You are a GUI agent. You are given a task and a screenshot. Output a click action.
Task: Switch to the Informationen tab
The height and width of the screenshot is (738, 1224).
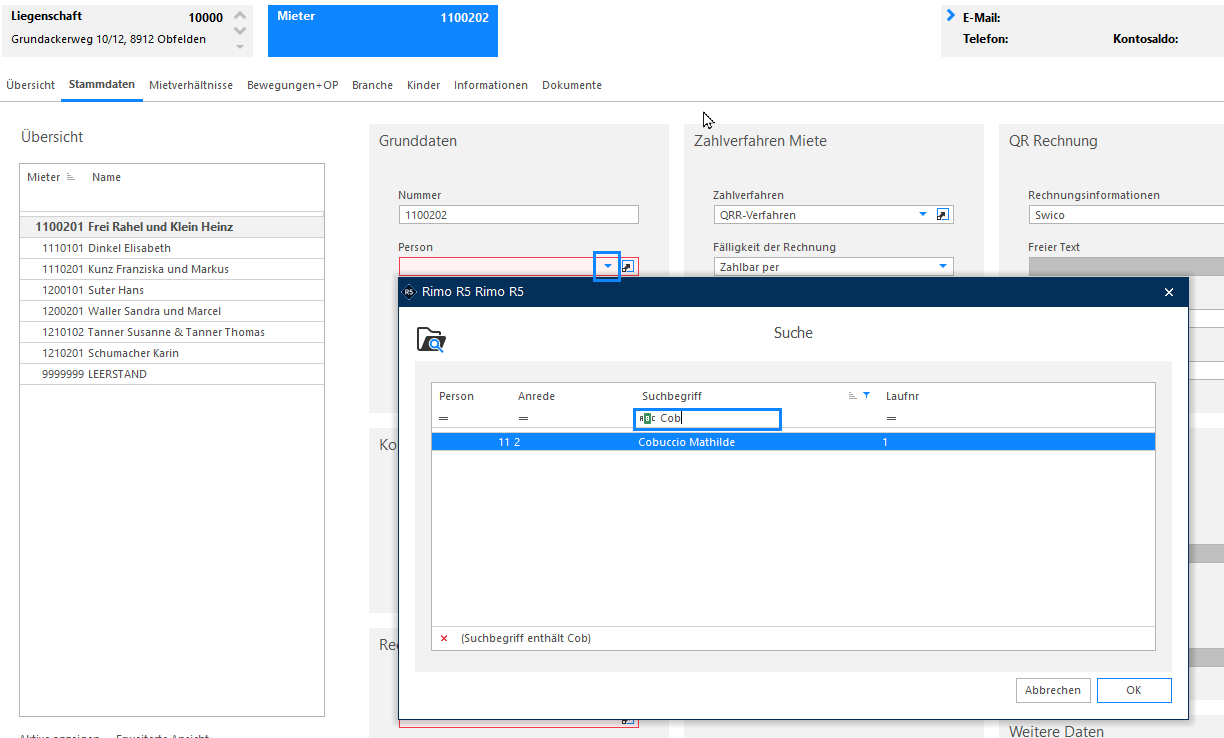pyautogui.click(x=491, y=86)
